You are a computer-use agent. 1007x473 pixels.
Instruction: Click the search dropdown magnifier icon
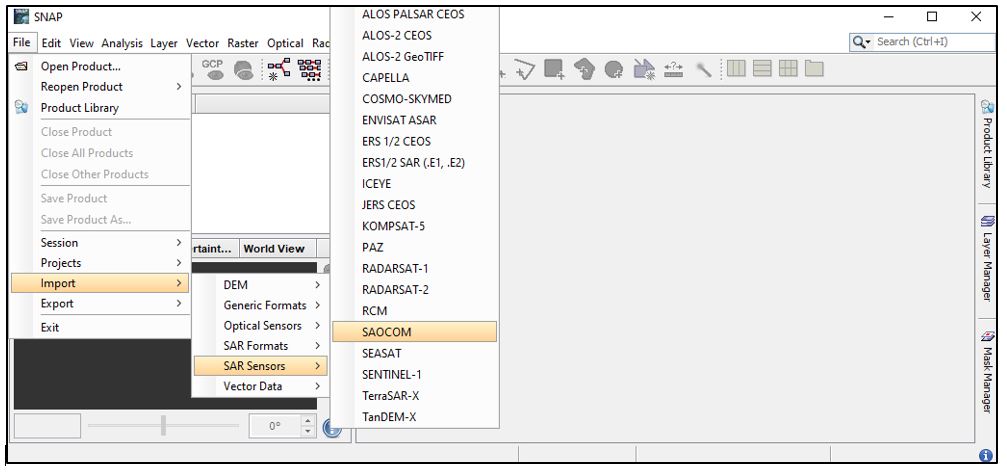[x=861, y=42]
